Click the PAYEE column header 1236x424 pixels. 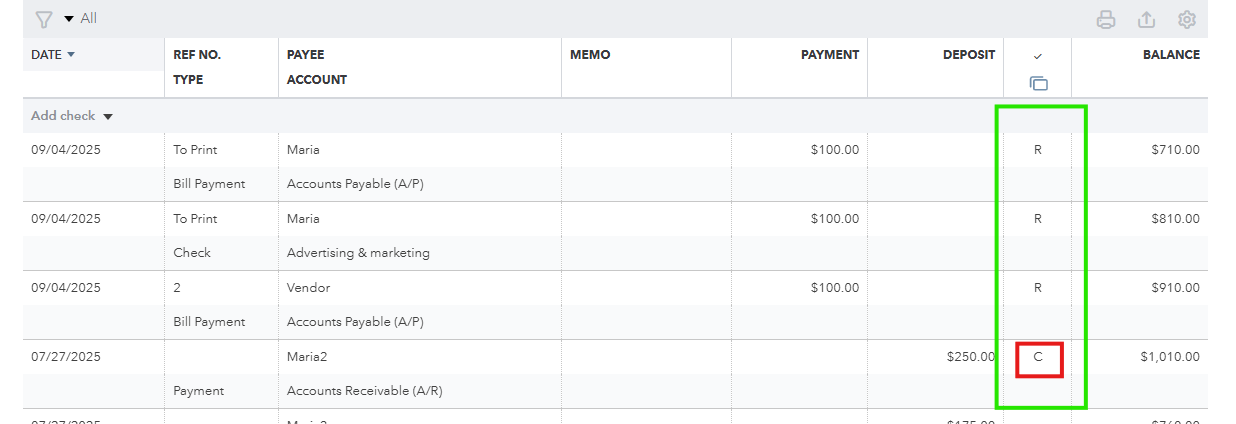pyautogui.click(x=306, y=55)
